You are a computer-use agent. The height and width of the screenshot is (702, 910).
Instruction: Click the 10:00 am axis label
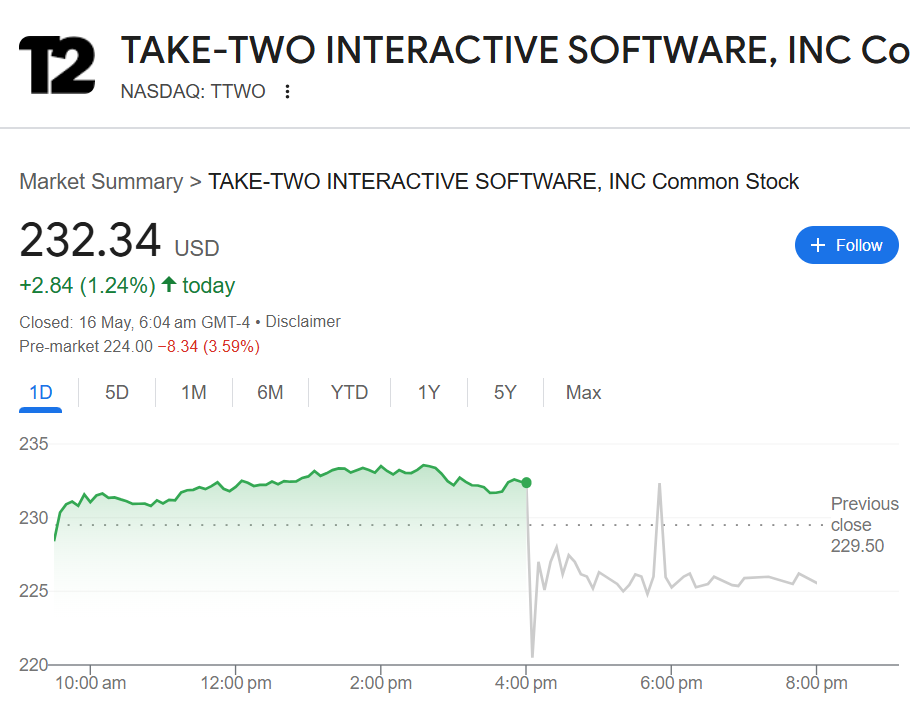[x=91, y=683]
